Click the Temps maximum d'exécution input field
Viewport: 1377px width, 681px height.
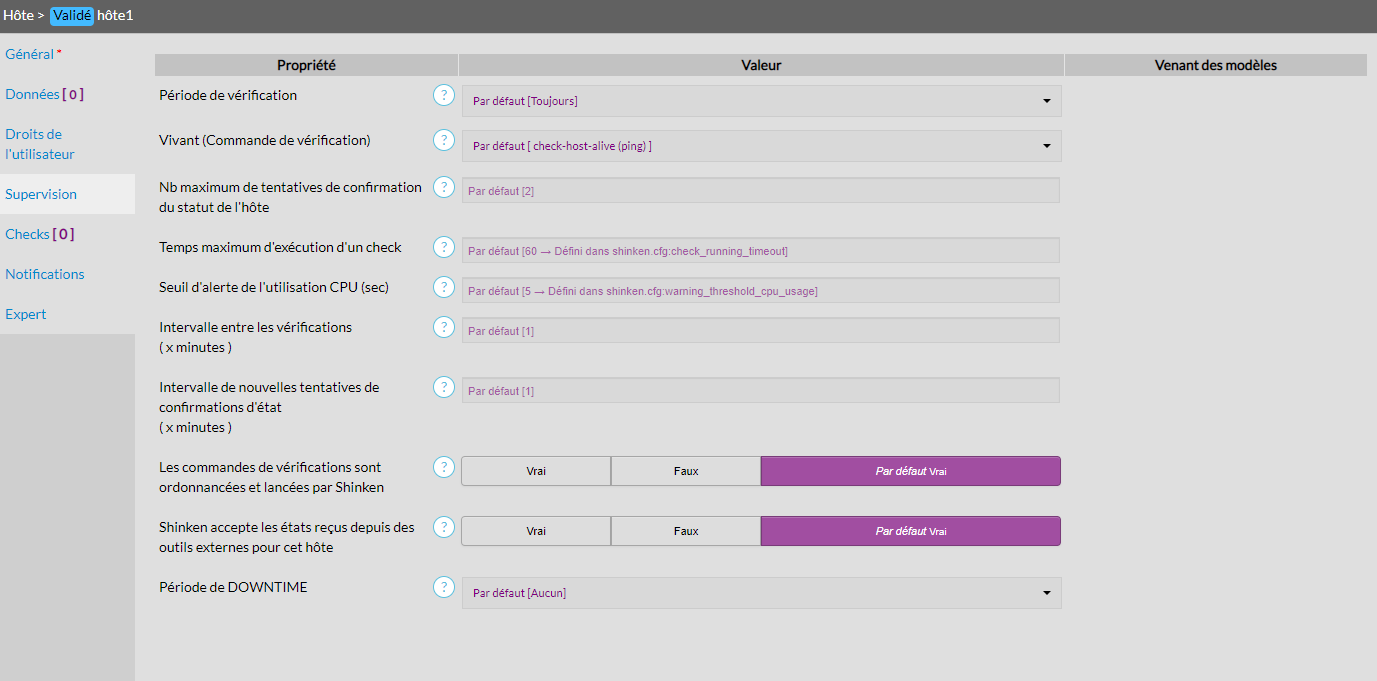click(x=760, y=251)
